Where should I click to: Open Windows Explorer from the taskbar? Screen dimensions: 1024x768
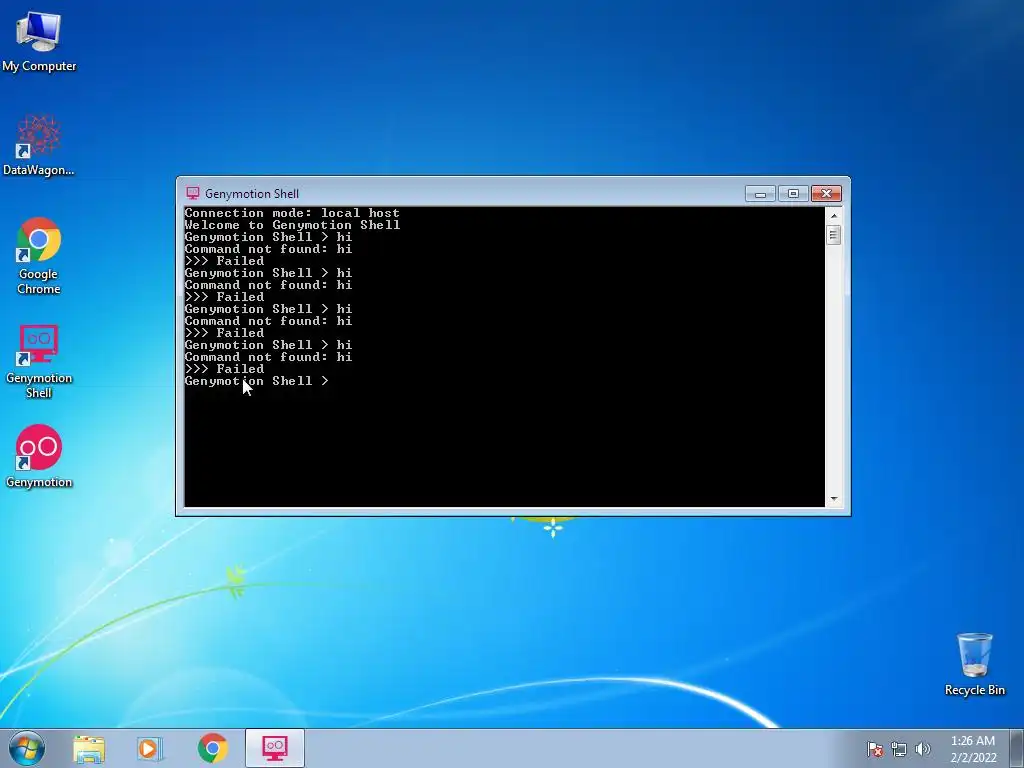pyautogui.click(x=89, y=748)
